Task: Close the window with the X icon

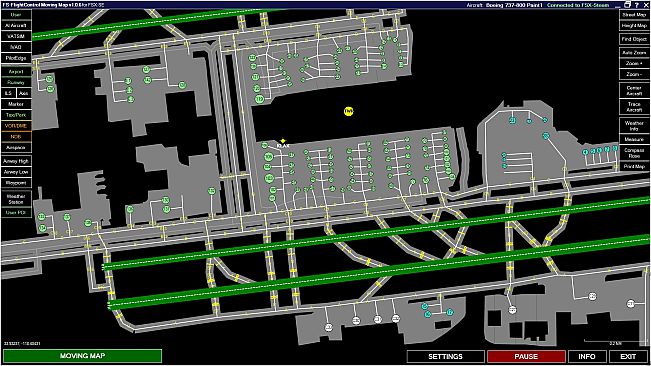Action: tap(646, 5)
